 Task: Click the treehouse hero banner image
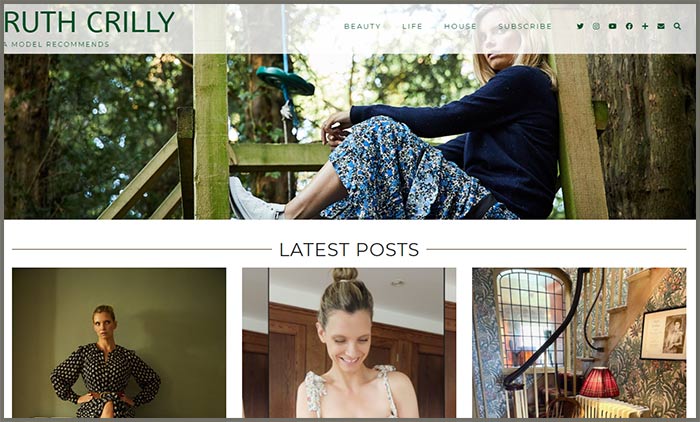350,136
